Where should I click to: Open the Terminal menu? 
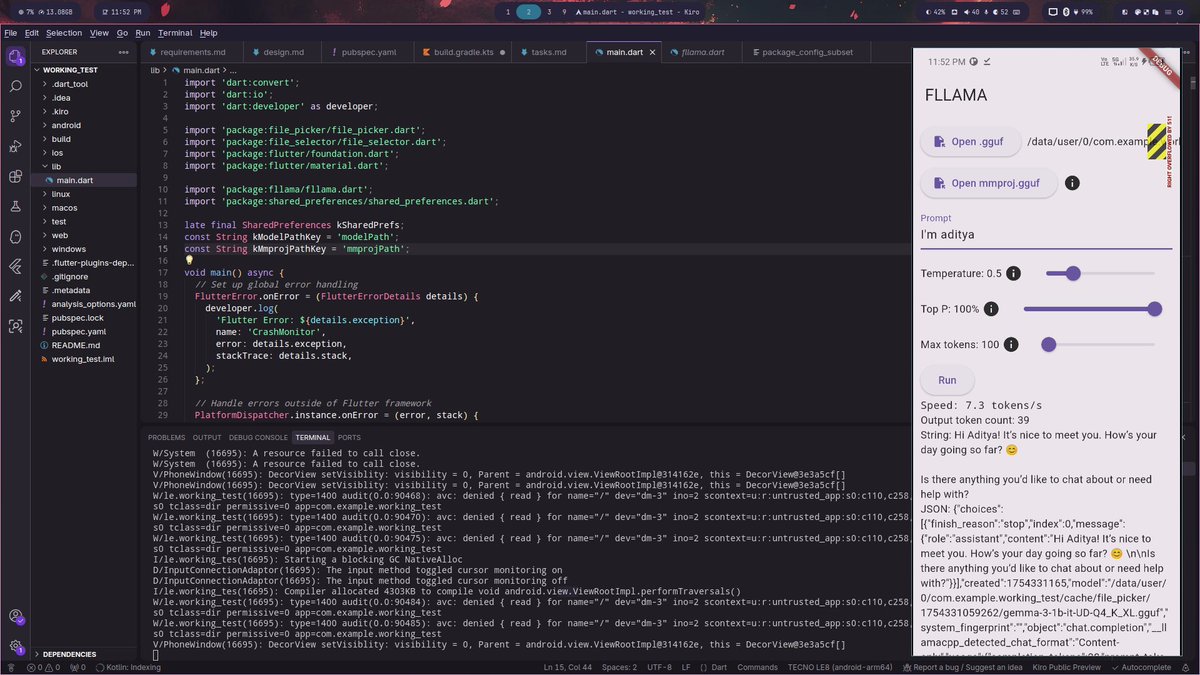pyautogui.click(x=175, y=33)
